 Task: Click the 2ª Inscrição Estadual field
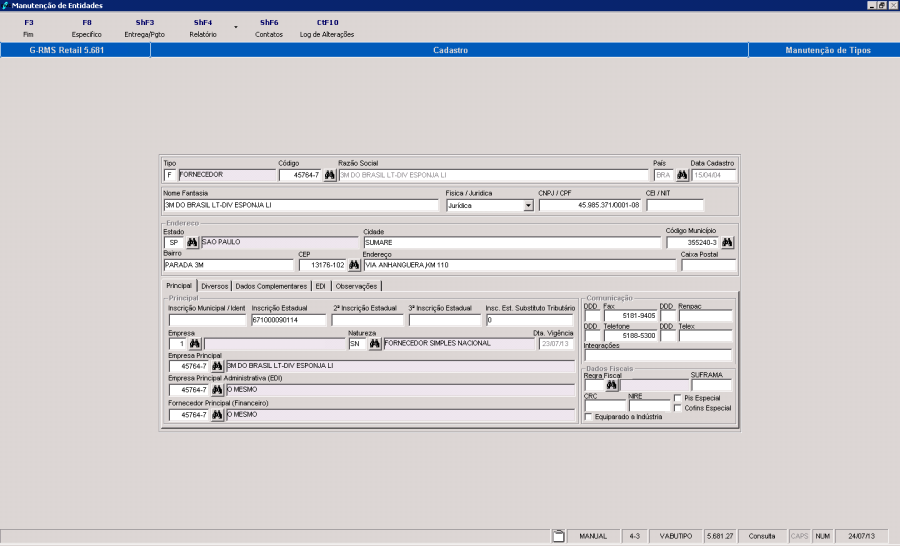tap(367, 320)
